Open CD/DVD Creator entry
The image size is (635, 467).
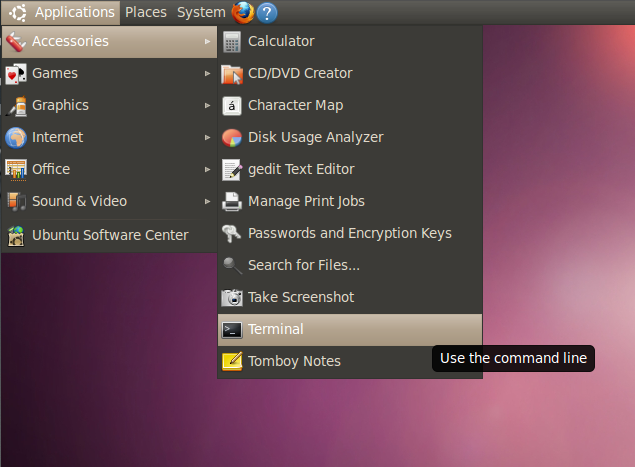click(x=350, y=73)
